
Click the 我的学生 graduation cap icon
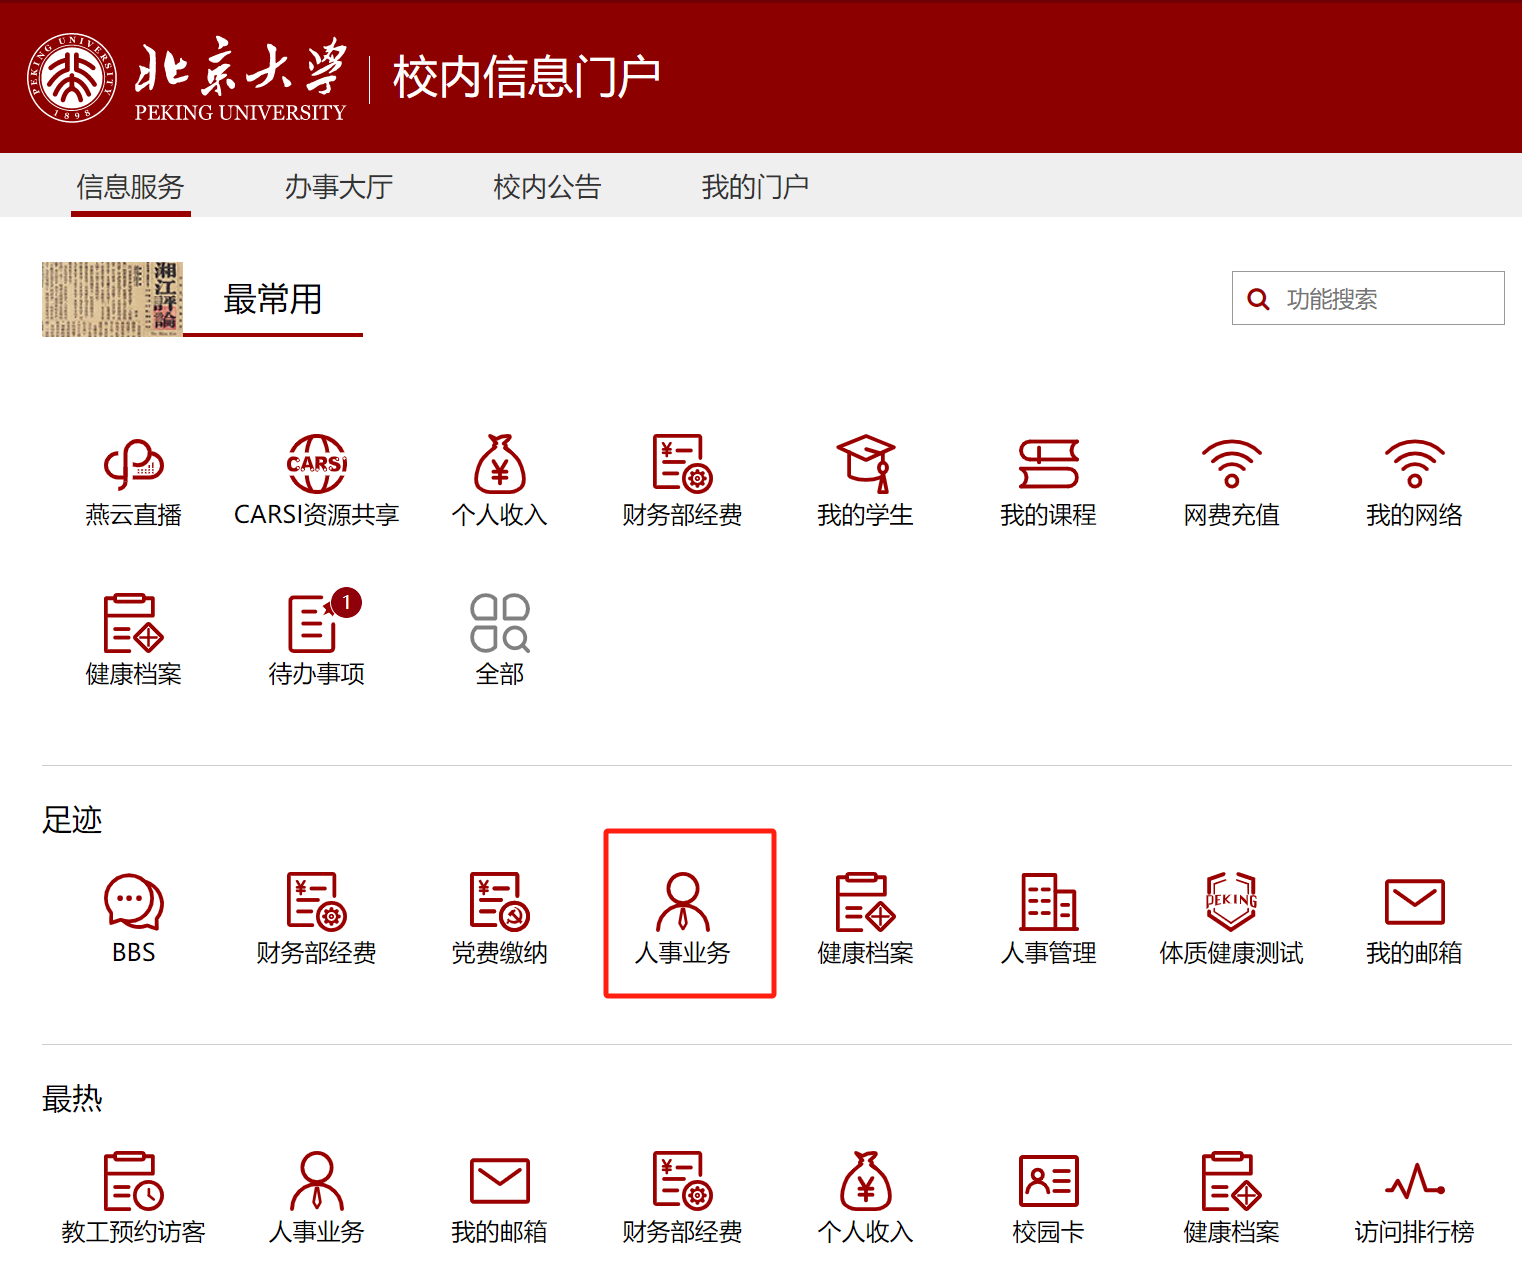pyautogui.click(x=865, y=465)
